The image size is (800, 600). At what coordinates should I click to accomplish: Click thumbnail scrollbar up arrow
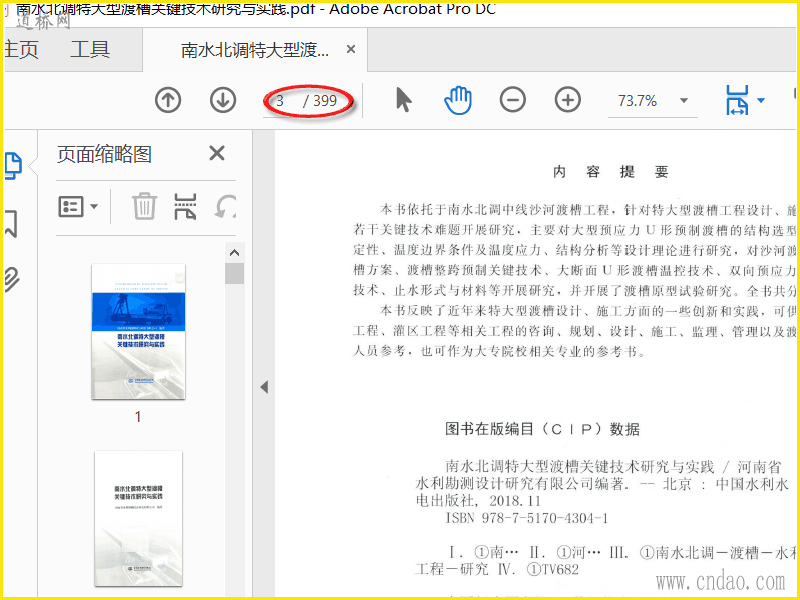point(234,253)
